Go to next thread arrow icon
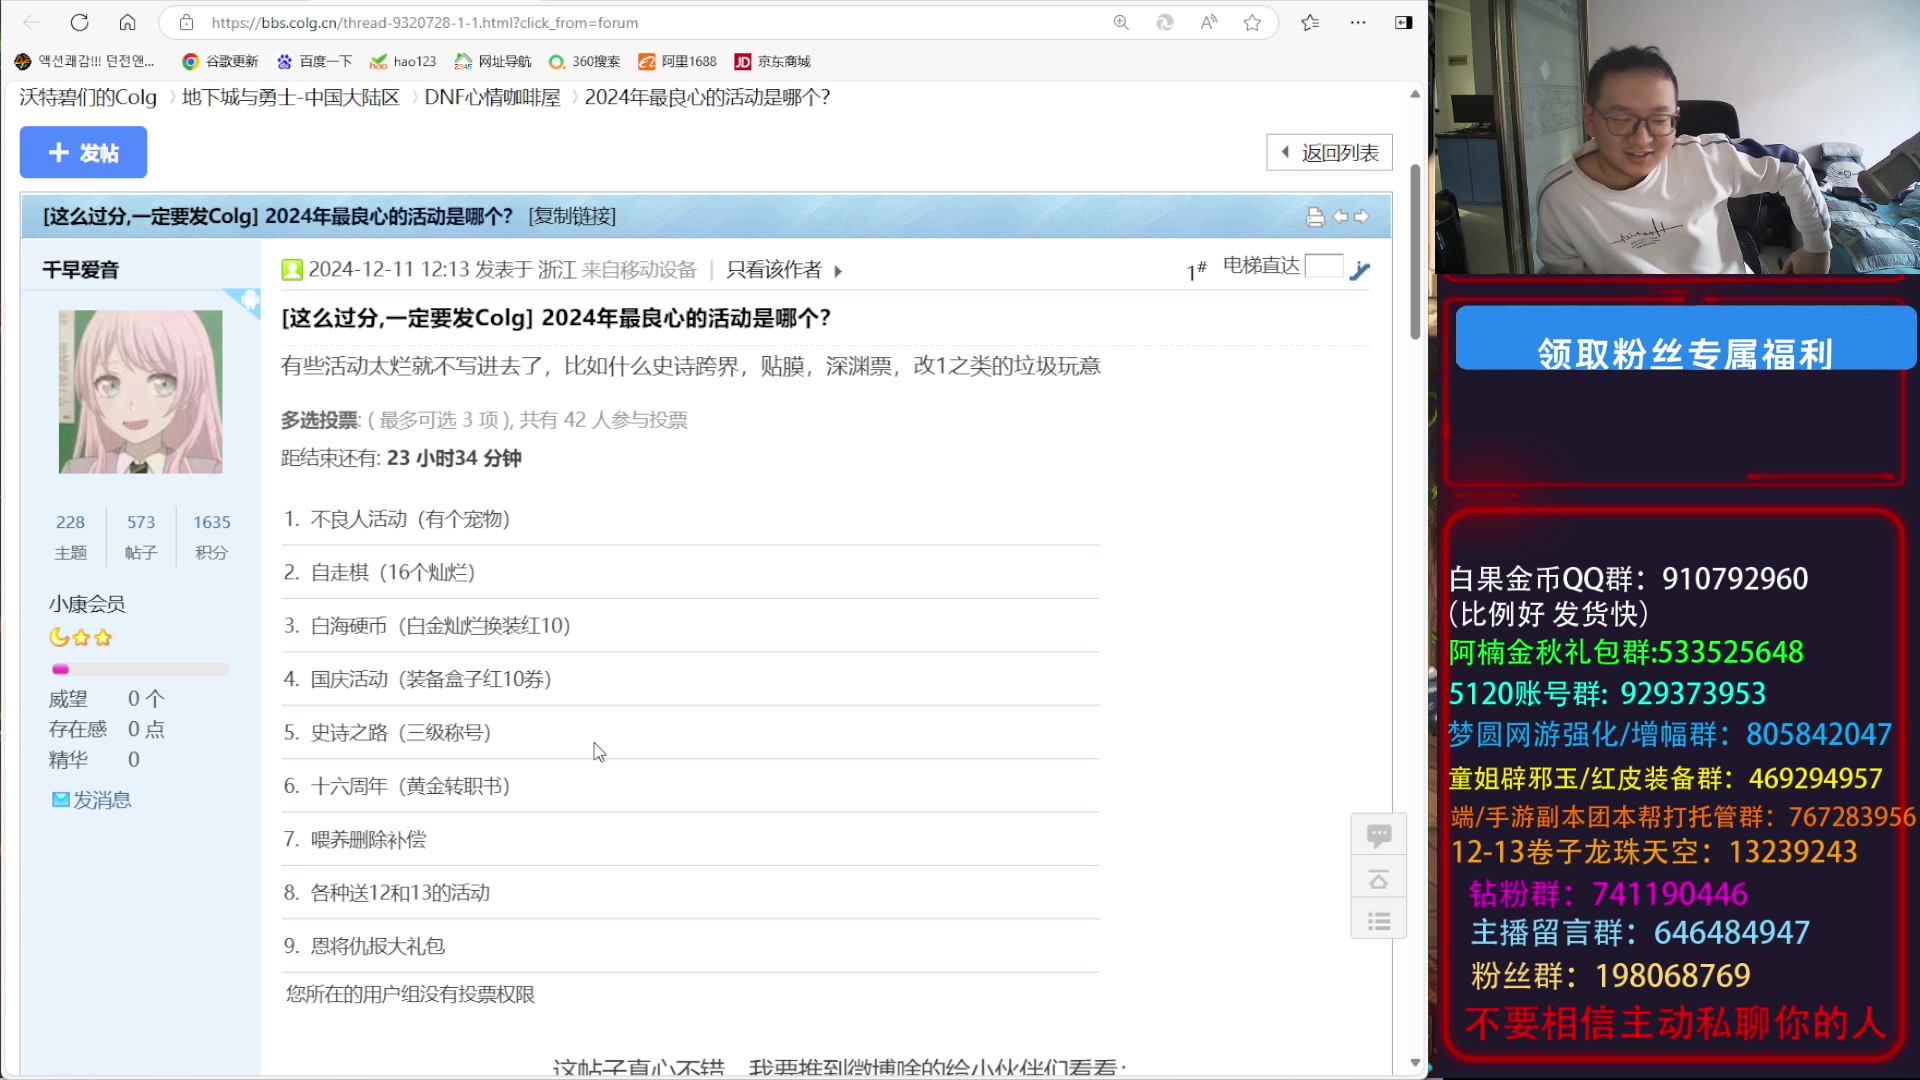 (1361, 216)
